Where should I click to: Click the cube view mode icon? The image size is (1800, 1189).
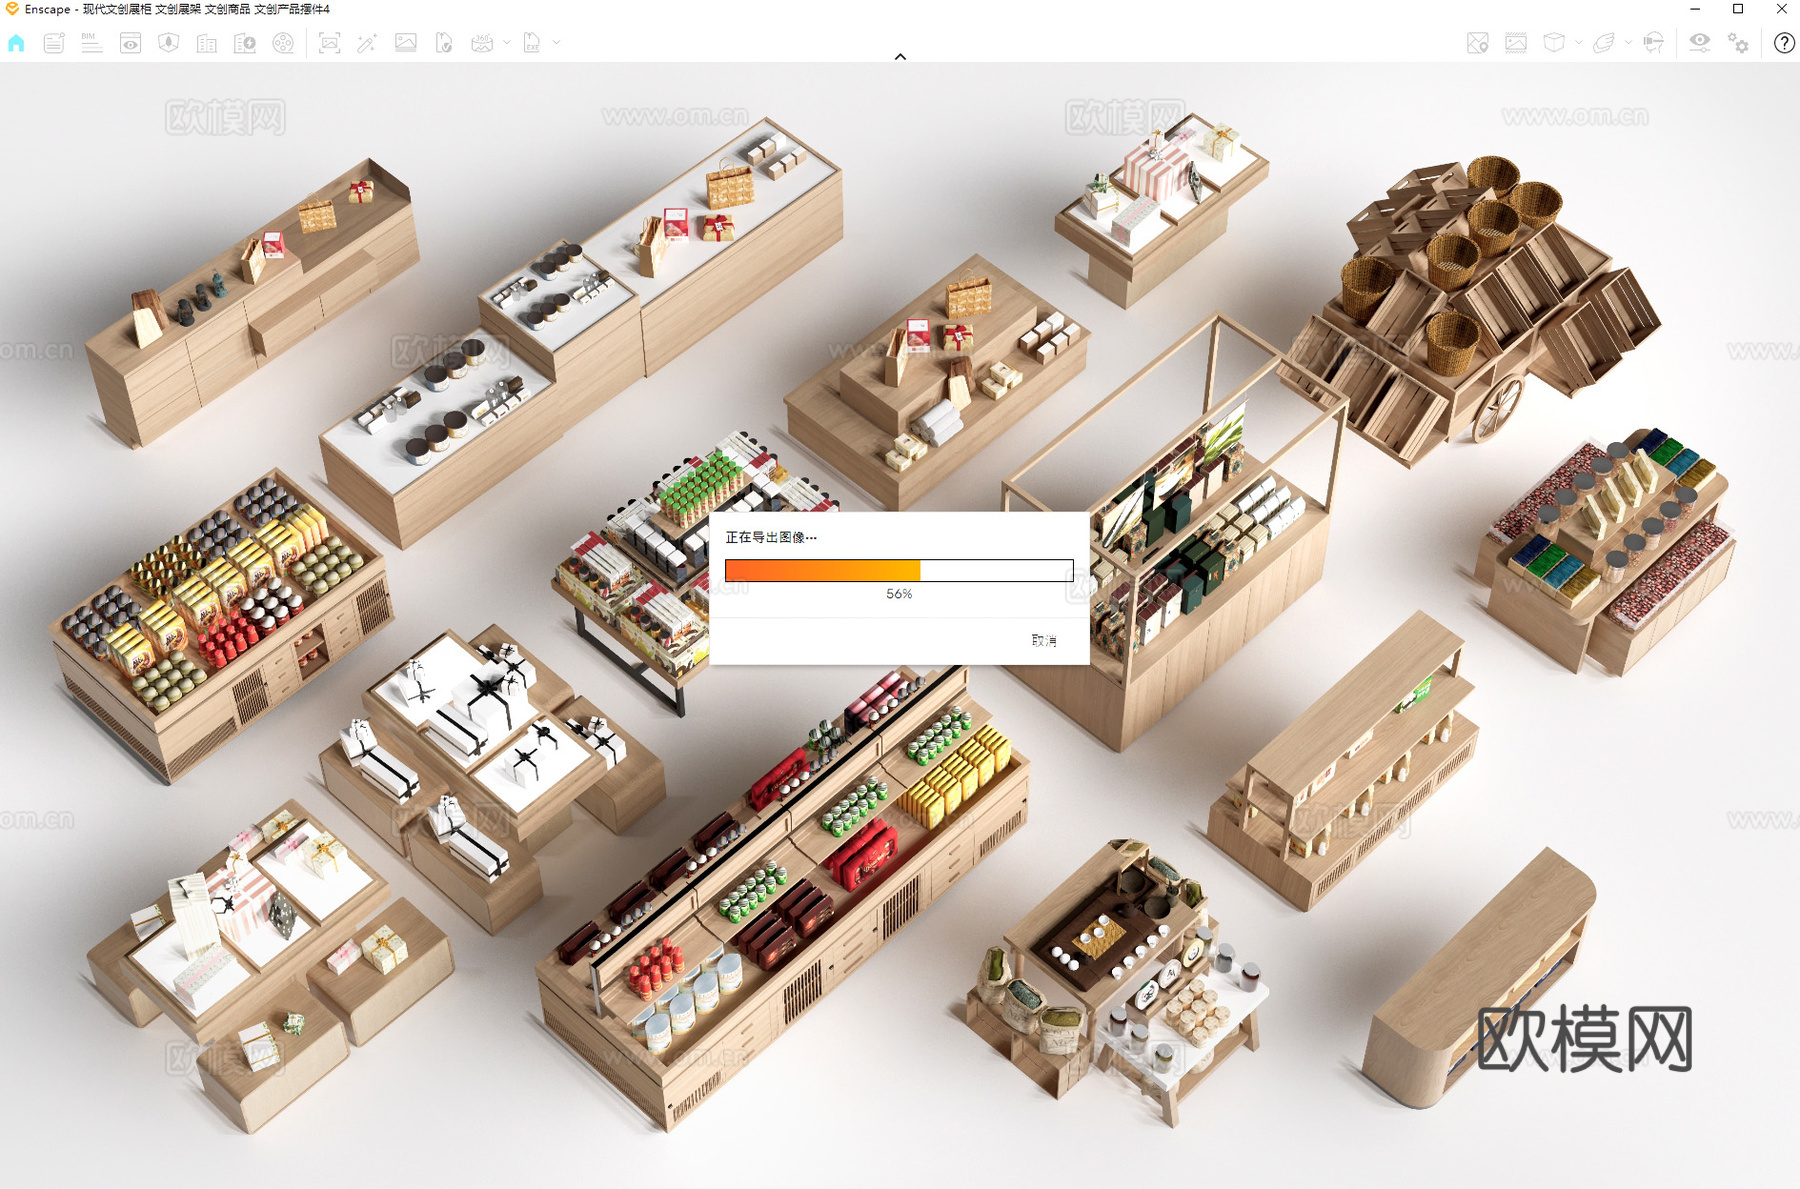pyautogui.click(x=1554, y=43)
